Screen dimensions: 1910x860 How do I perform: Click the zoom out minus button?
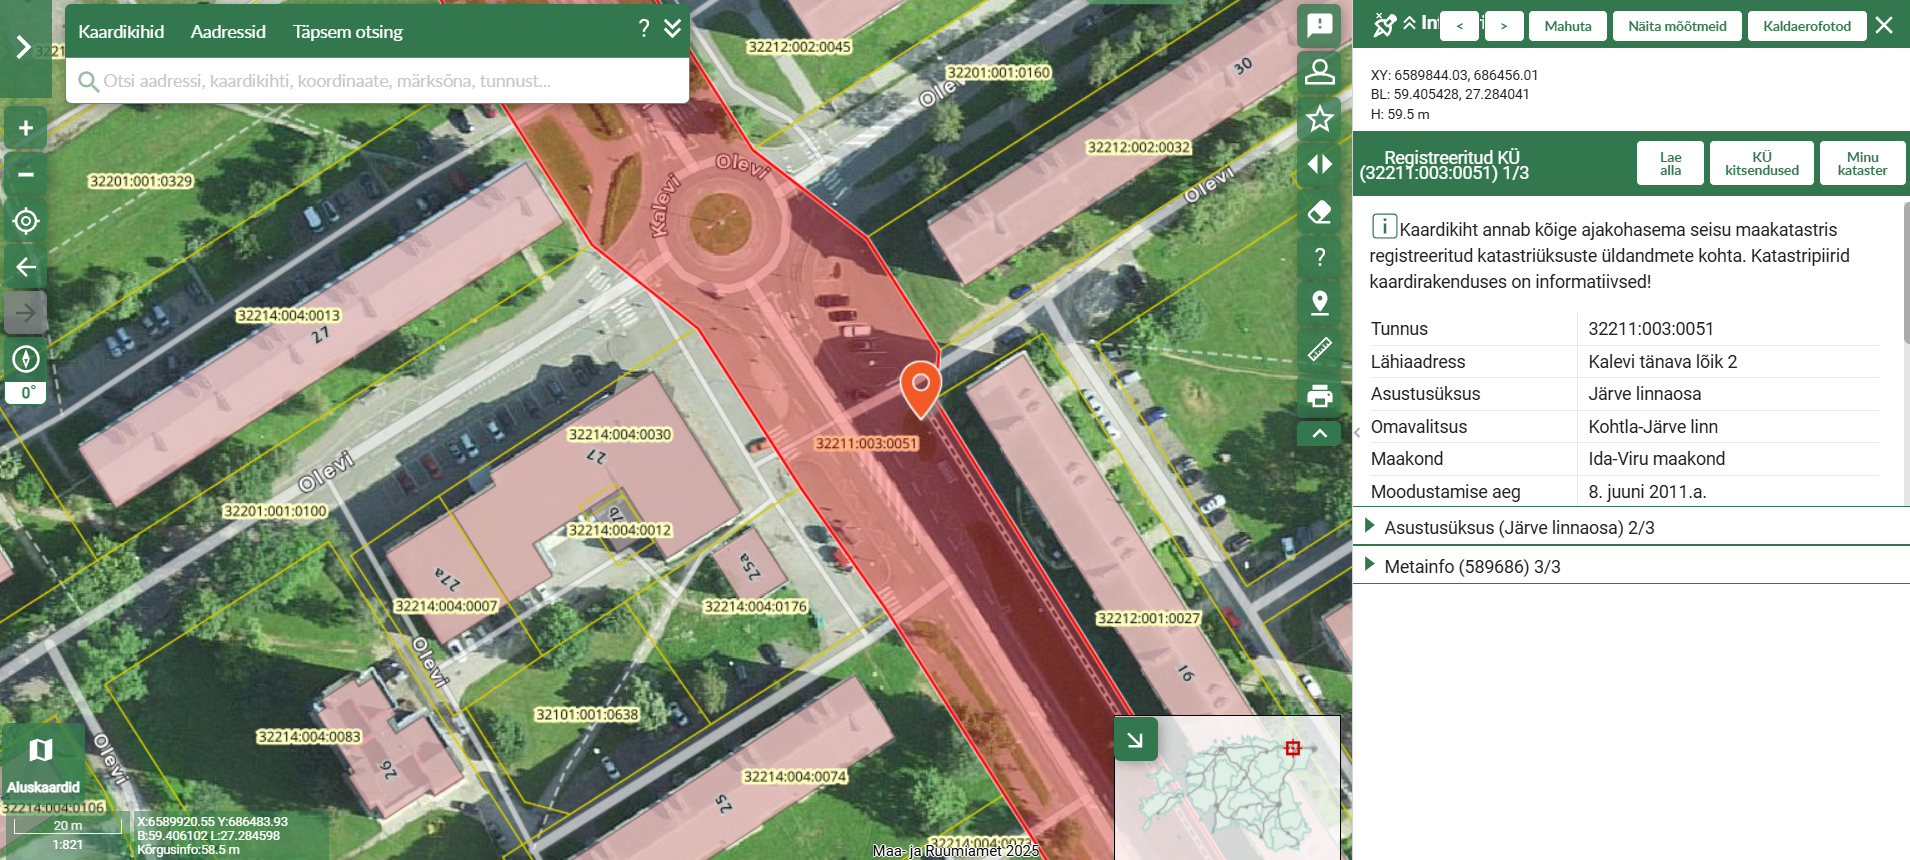26,174
